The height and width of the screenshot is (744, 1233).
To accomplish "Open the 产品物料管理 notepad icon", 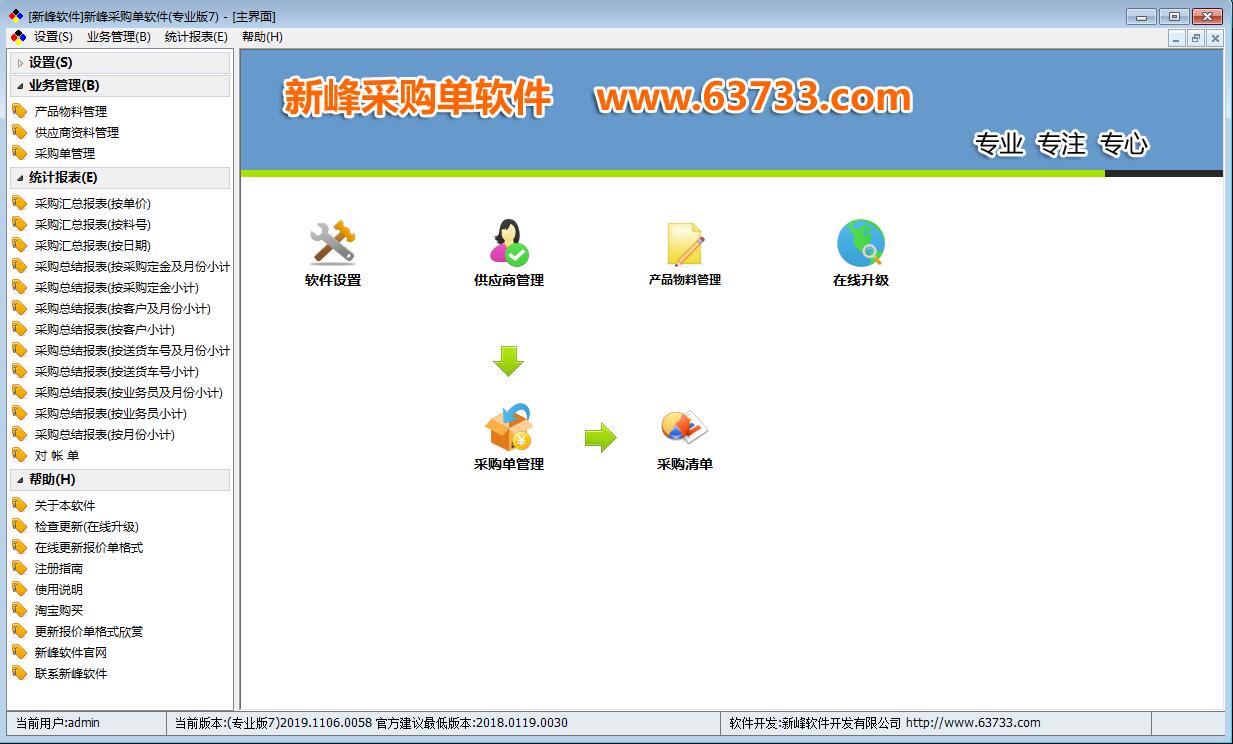I will point(685,243).
